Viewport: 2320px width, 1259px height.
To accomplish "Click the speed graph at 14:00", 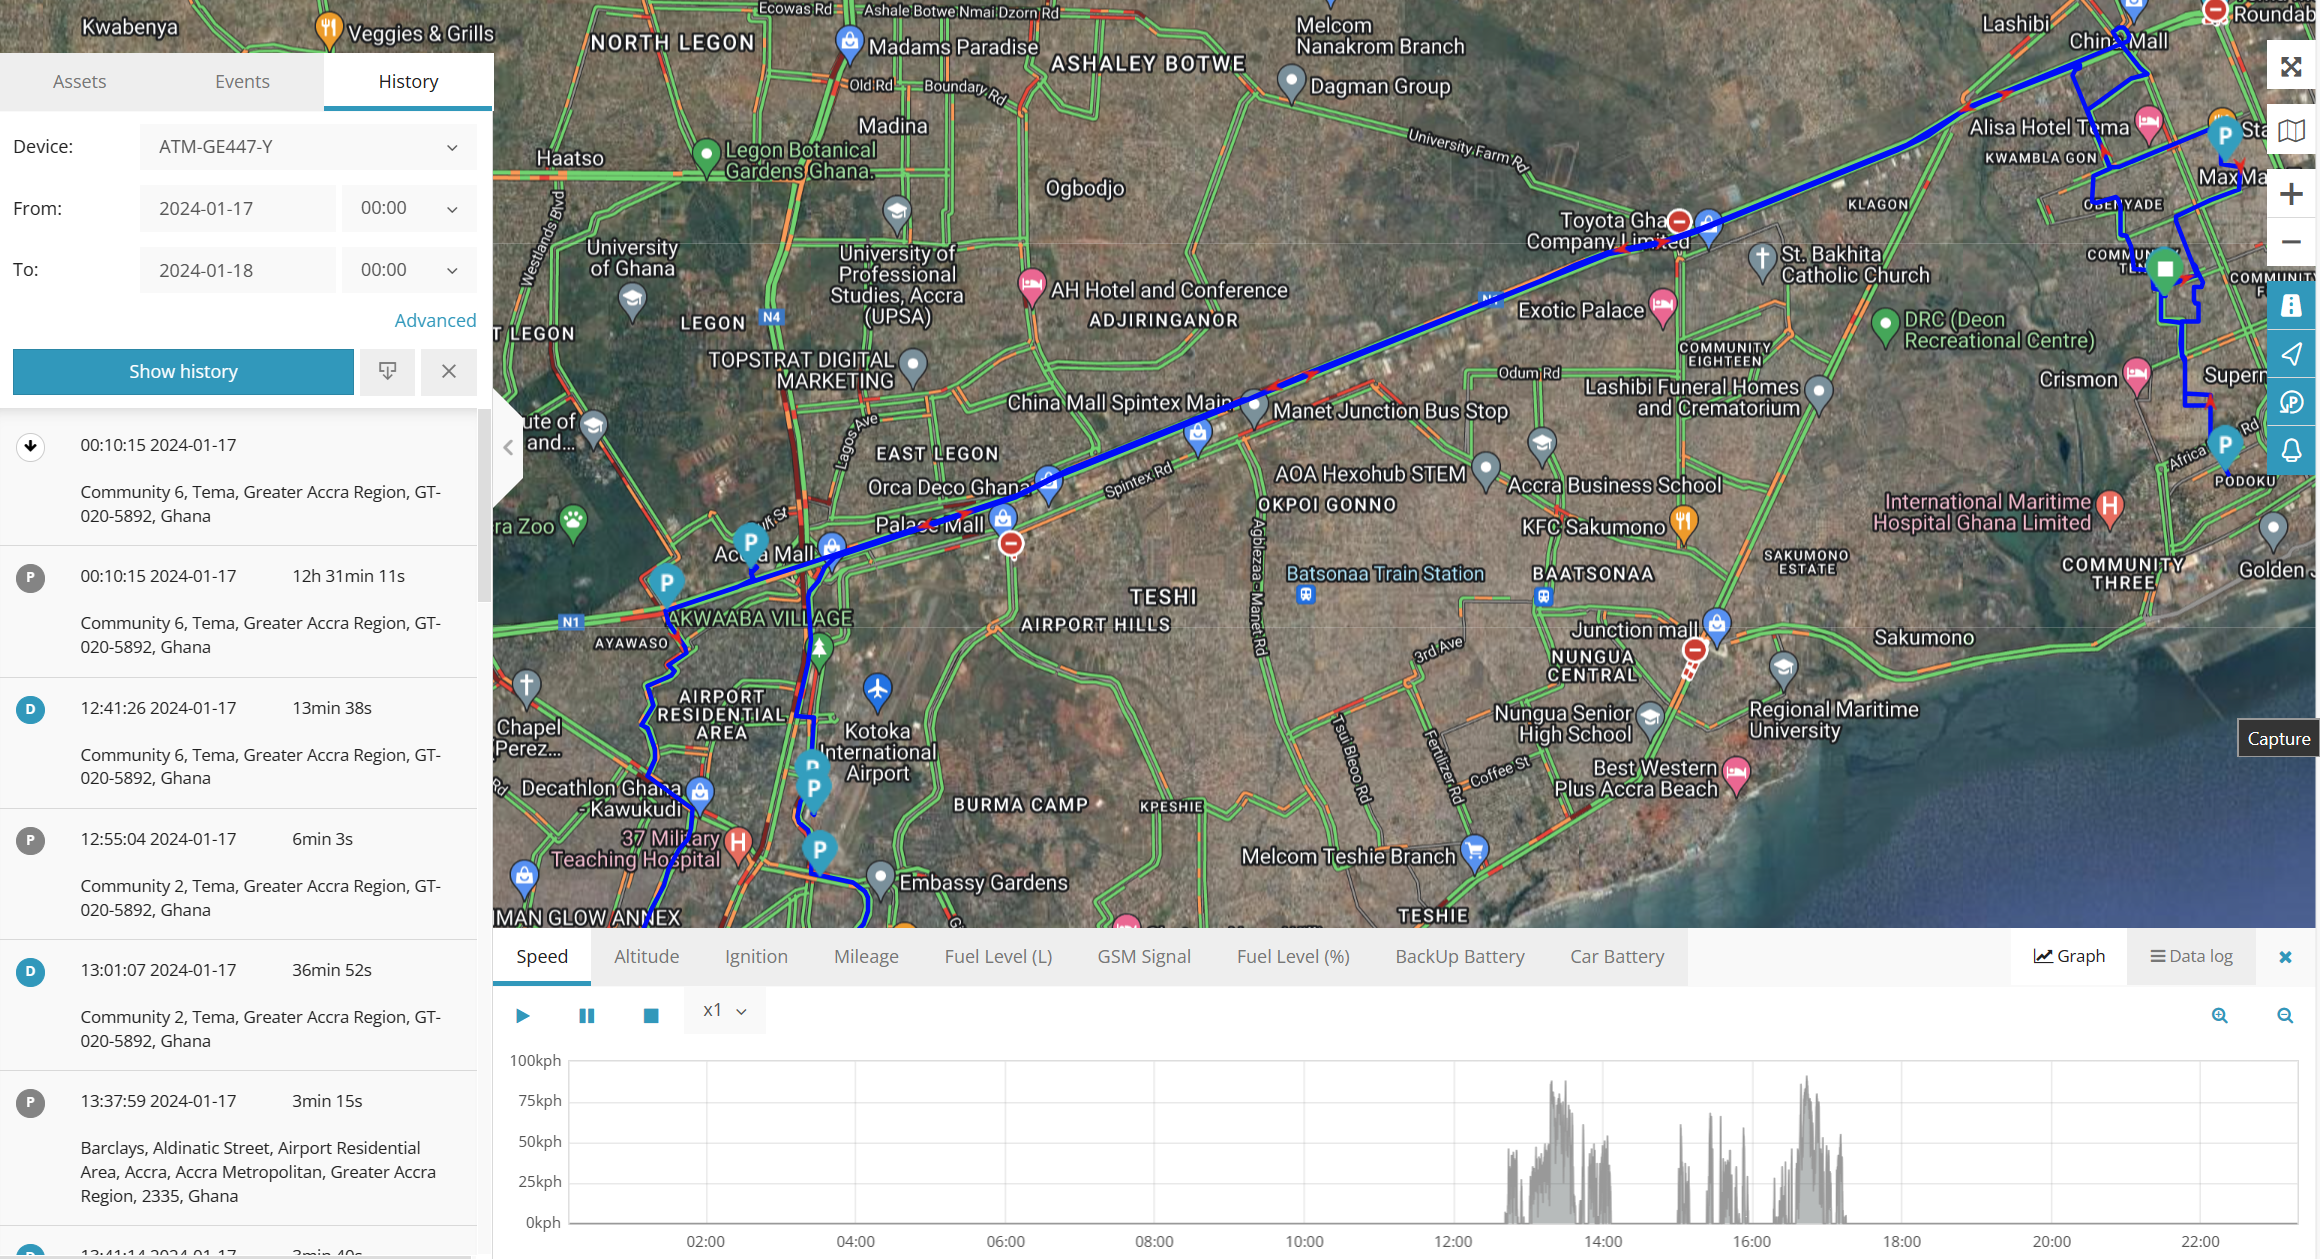I will click(1603, 1142).
